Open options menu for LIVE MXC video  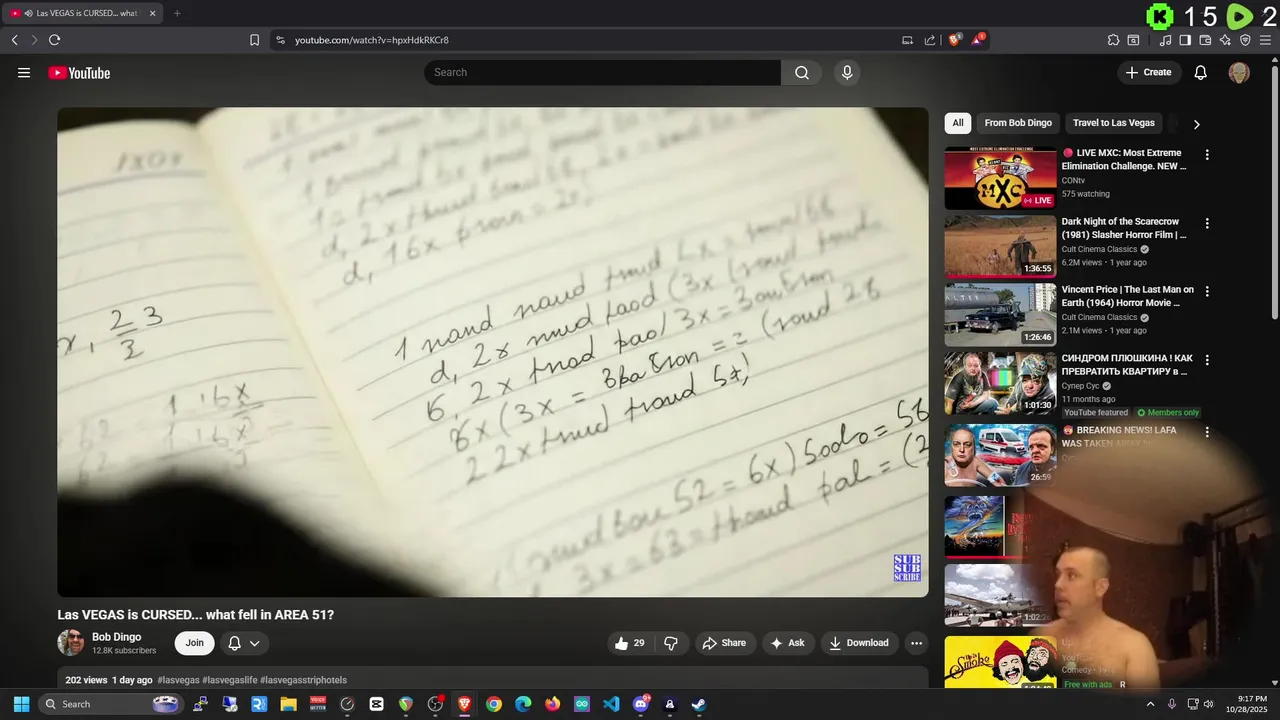(x=1207, y=155)
